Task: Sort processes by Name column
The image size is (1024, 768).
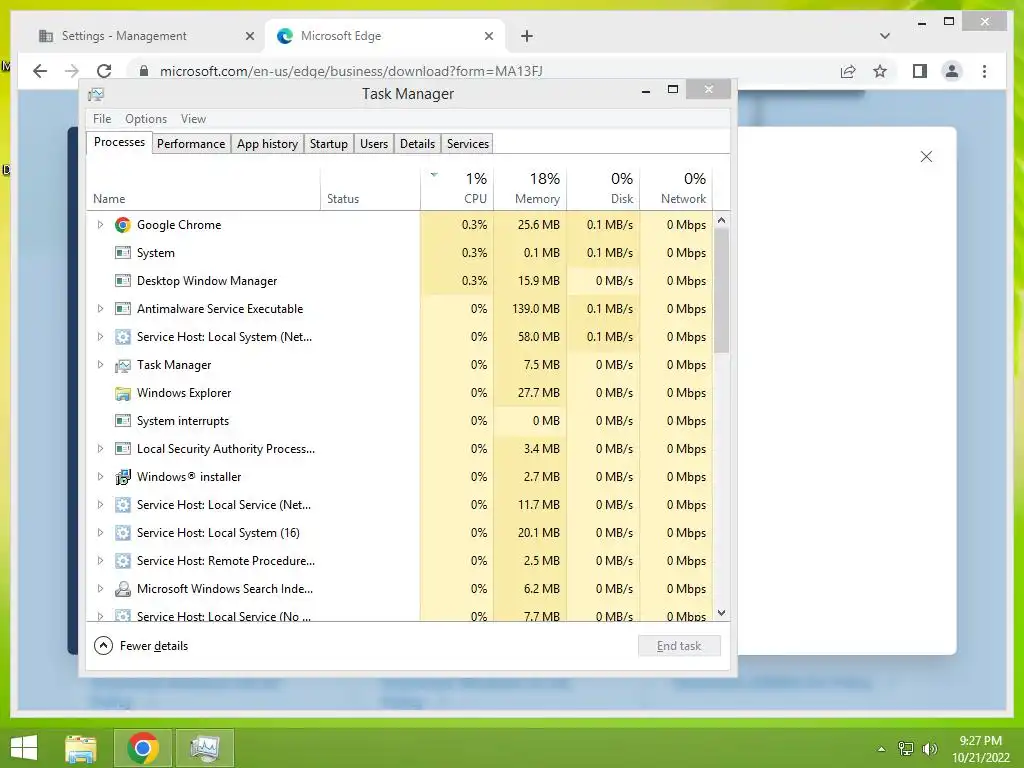Action: tap(203, 189)
